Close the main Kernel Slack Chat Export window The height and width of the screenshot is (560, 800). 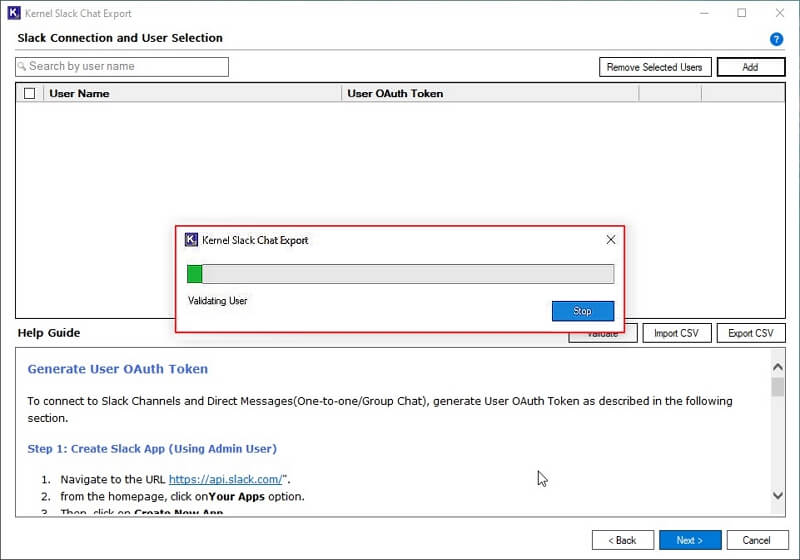click(780, 13)
